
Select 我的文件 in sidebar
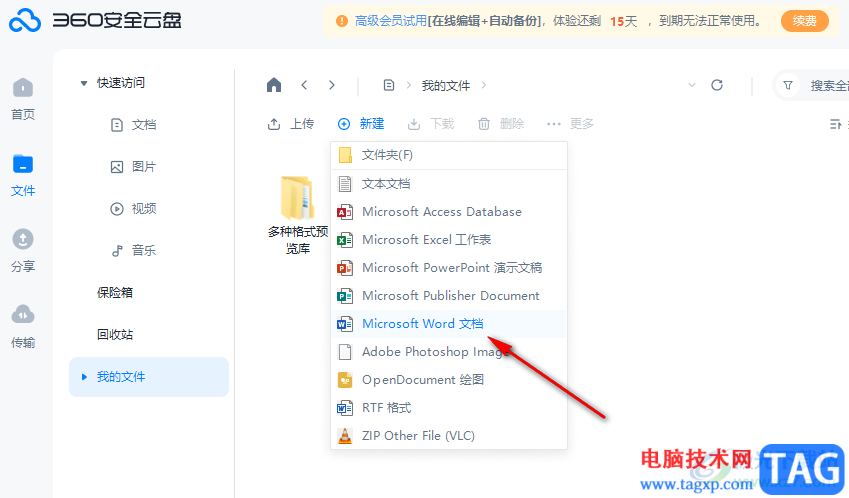coord(149,377)
